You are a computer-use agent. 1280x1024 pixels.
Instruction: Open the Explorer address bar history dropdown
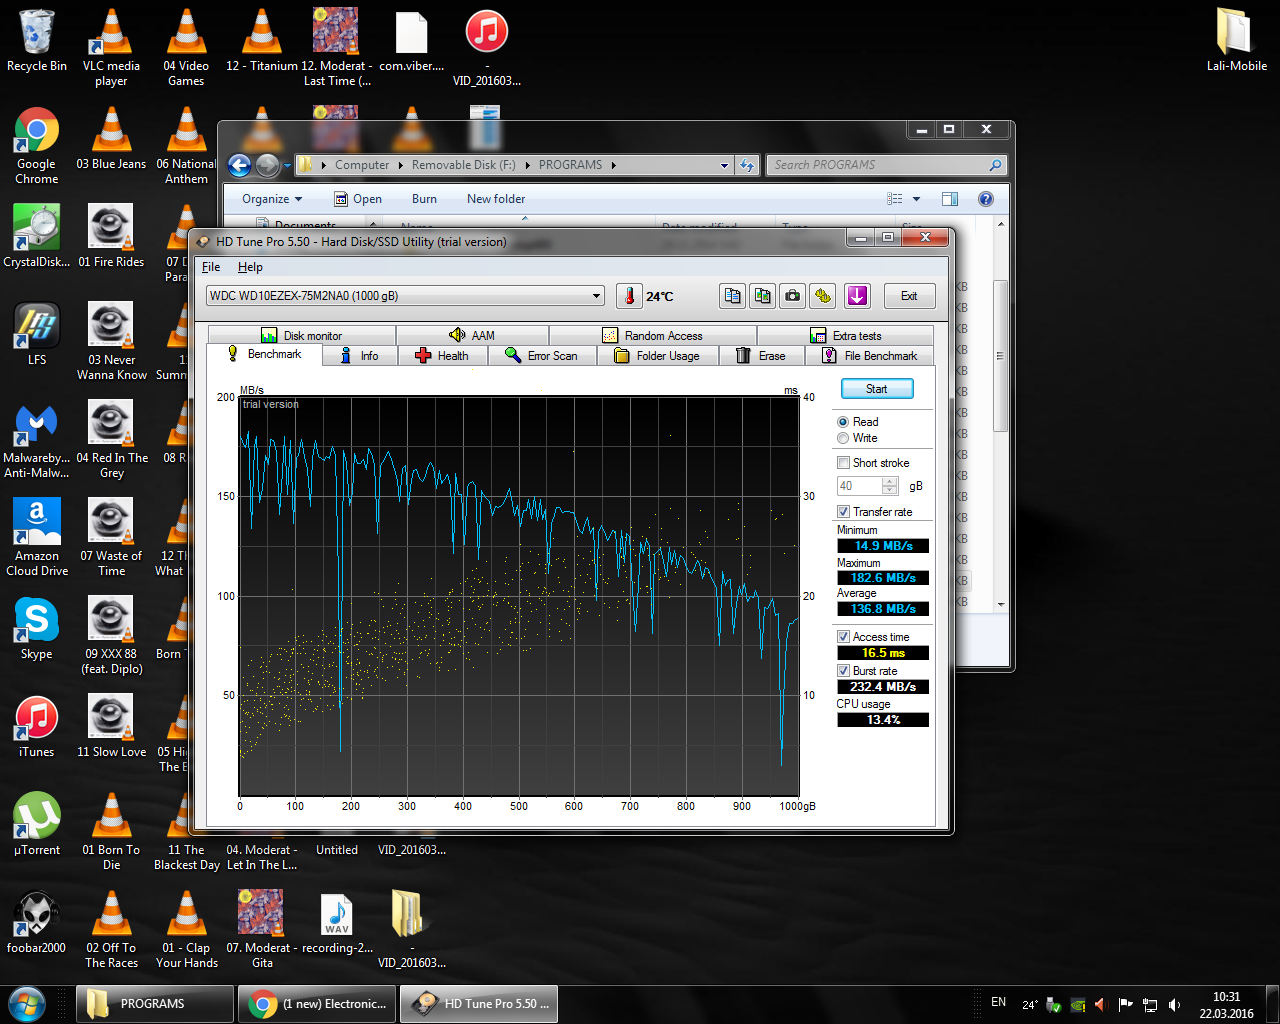(724, 165)
